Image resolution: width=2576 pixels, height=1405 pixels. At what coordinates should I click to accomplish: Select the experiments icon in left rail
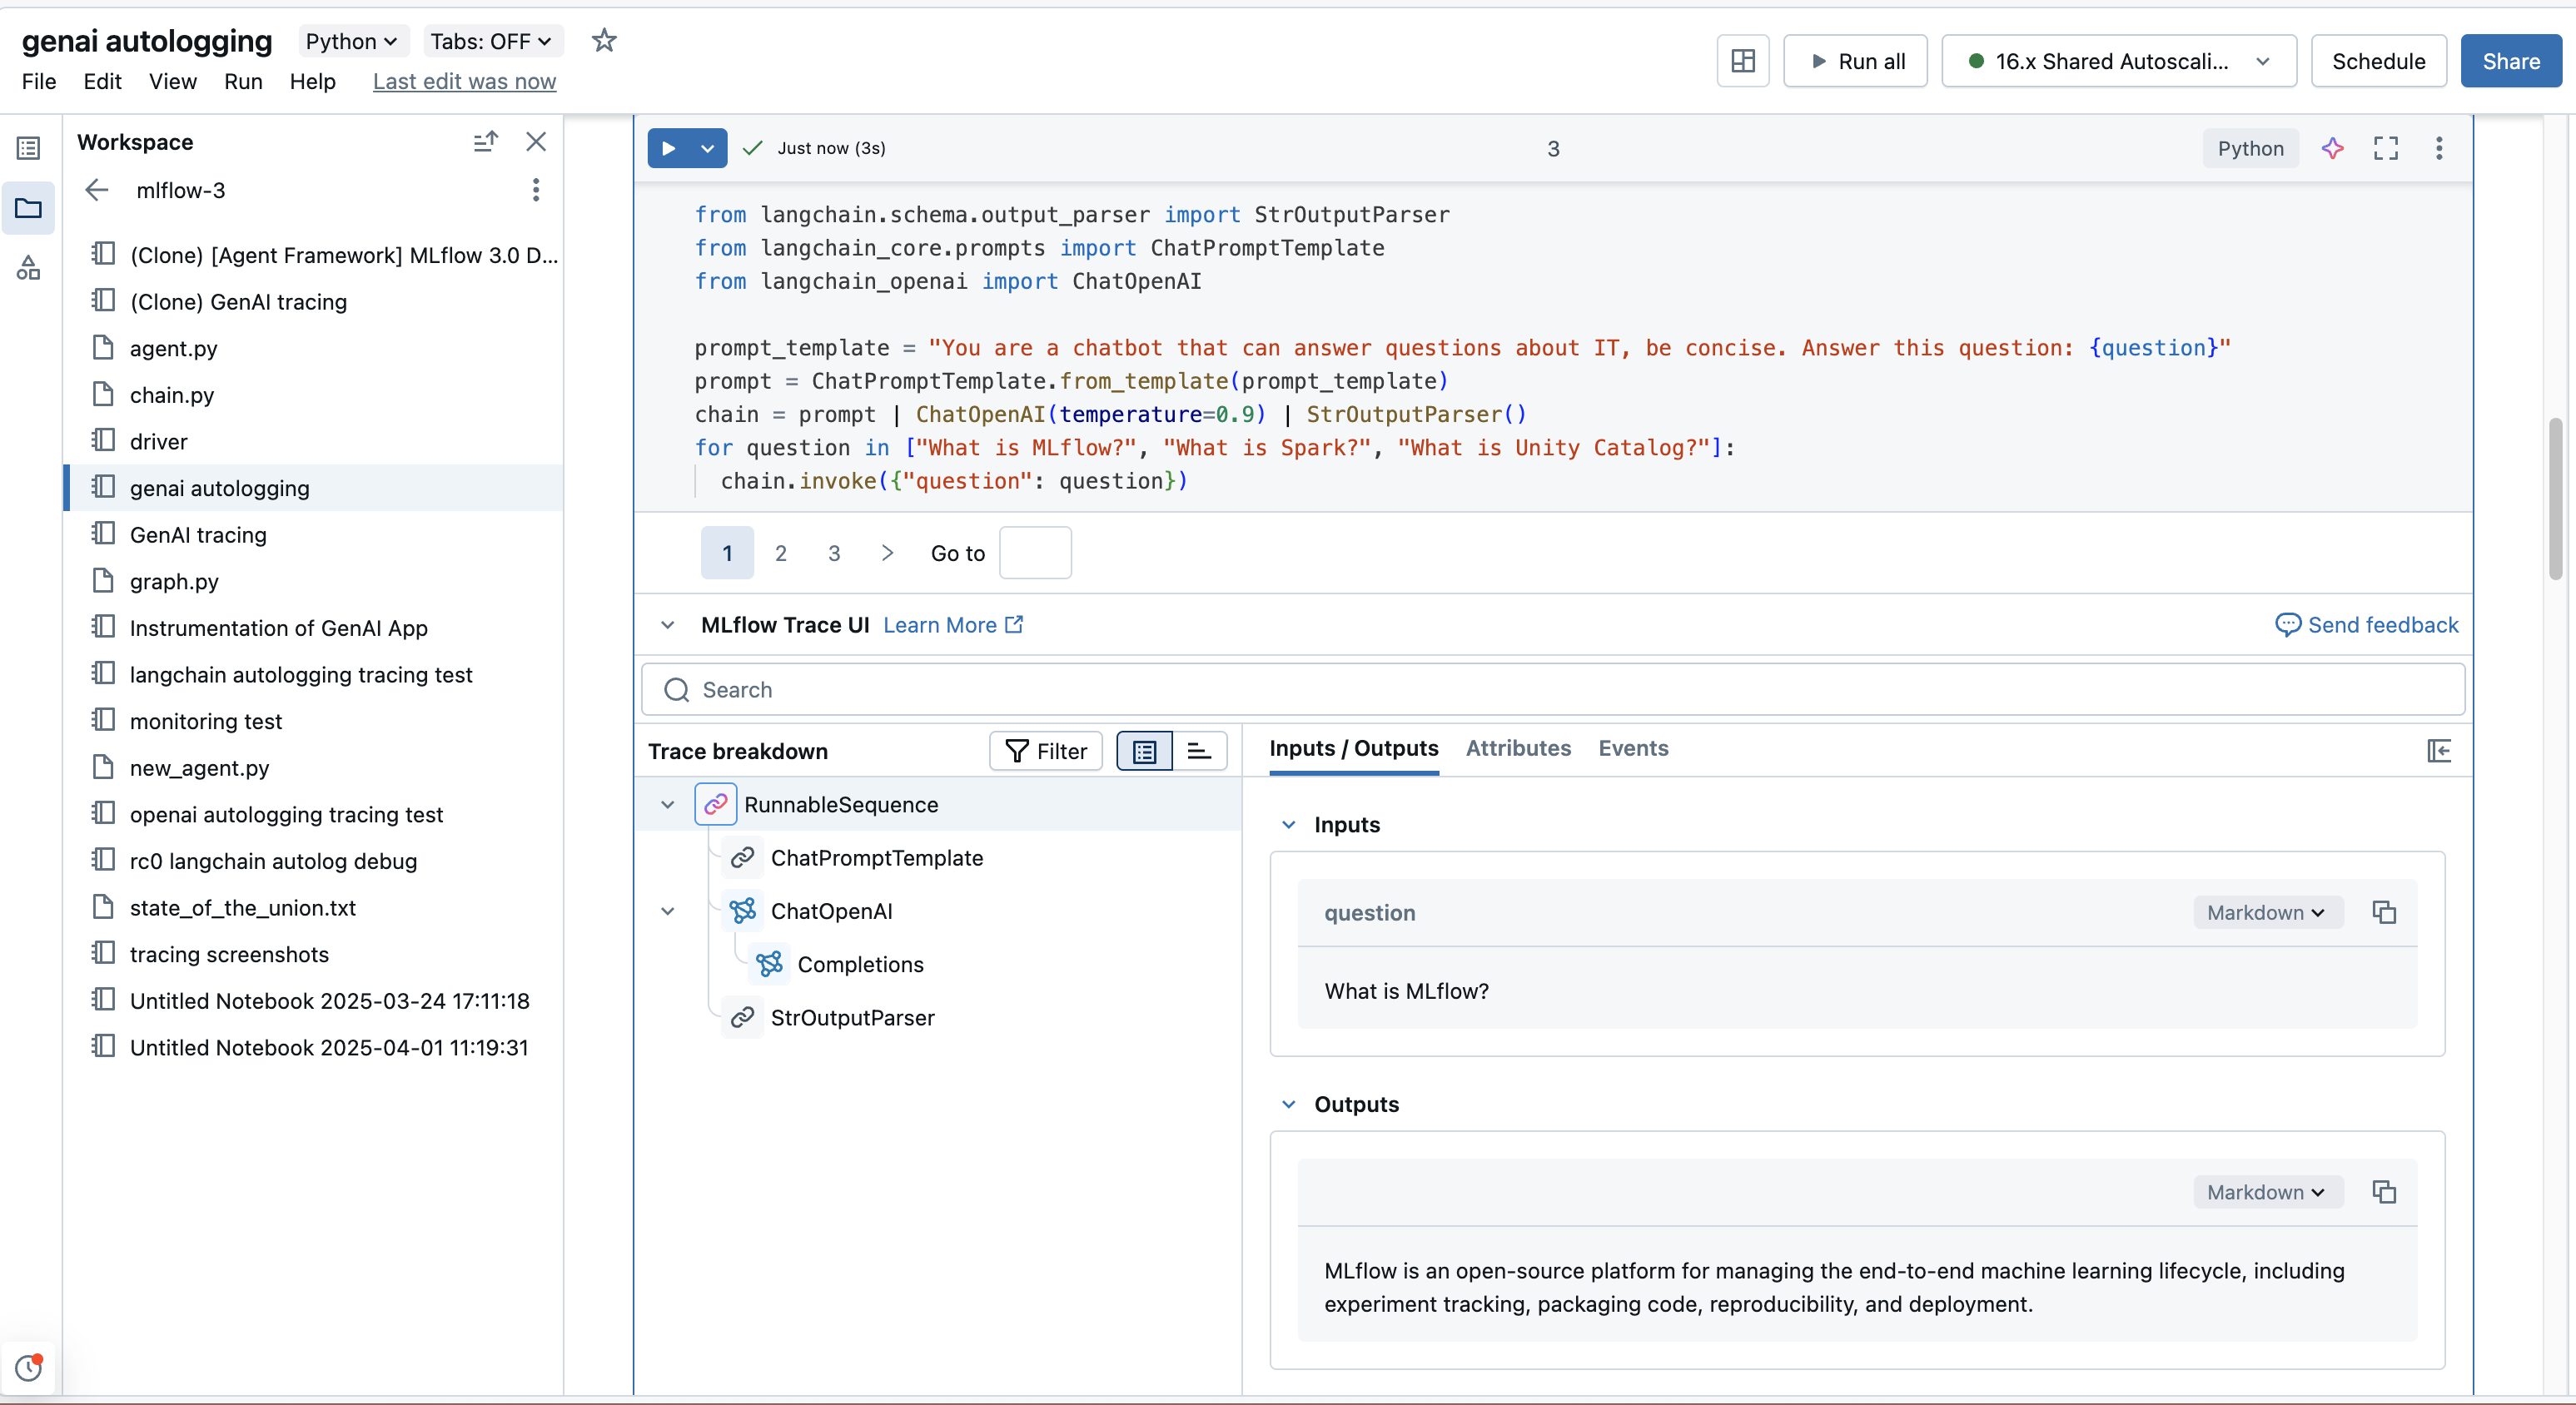pos(29,268)
